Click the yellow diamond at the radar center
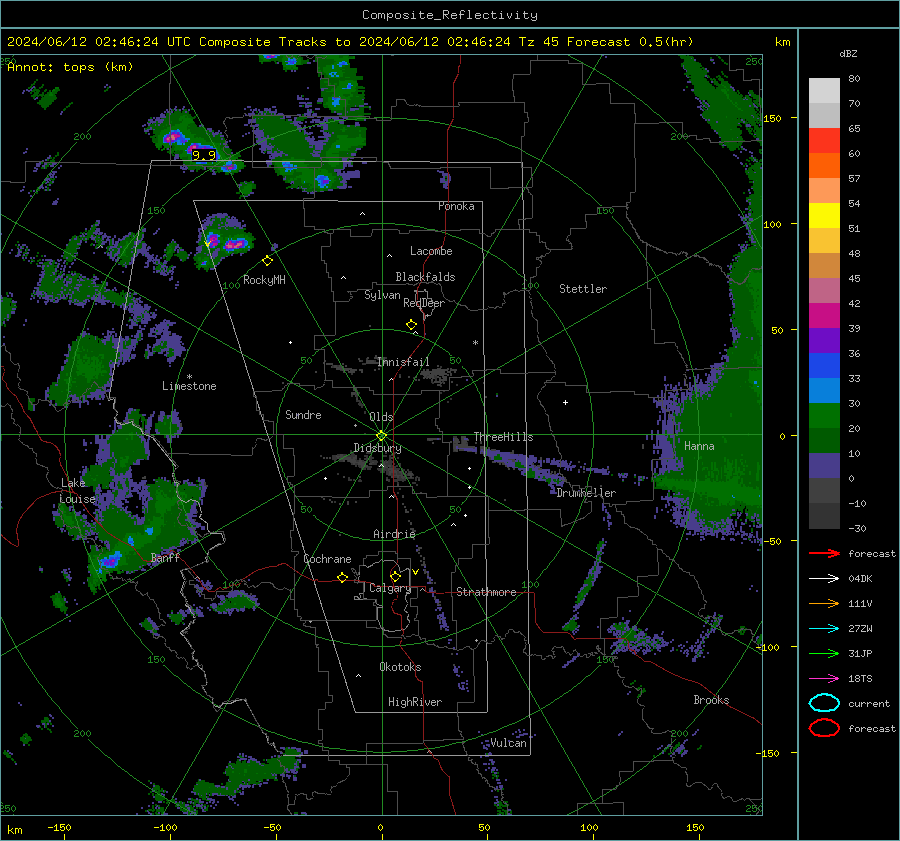The width and height of the screenshot is (900, 841). 381,436
